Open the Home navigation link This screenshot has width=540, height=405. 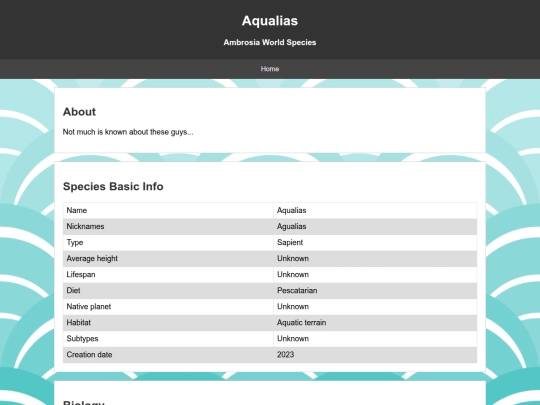(x=270, y=69)
